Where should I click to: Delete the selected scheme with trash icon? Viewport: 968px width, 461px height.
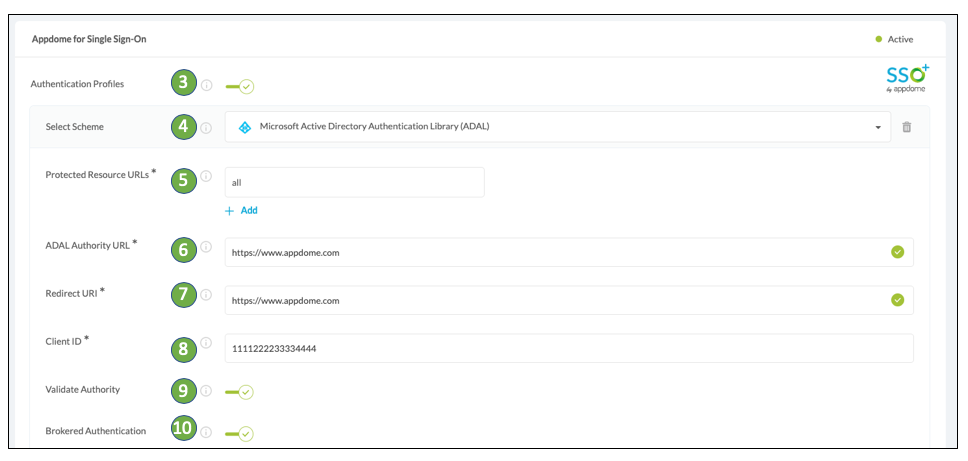(907, 127)
